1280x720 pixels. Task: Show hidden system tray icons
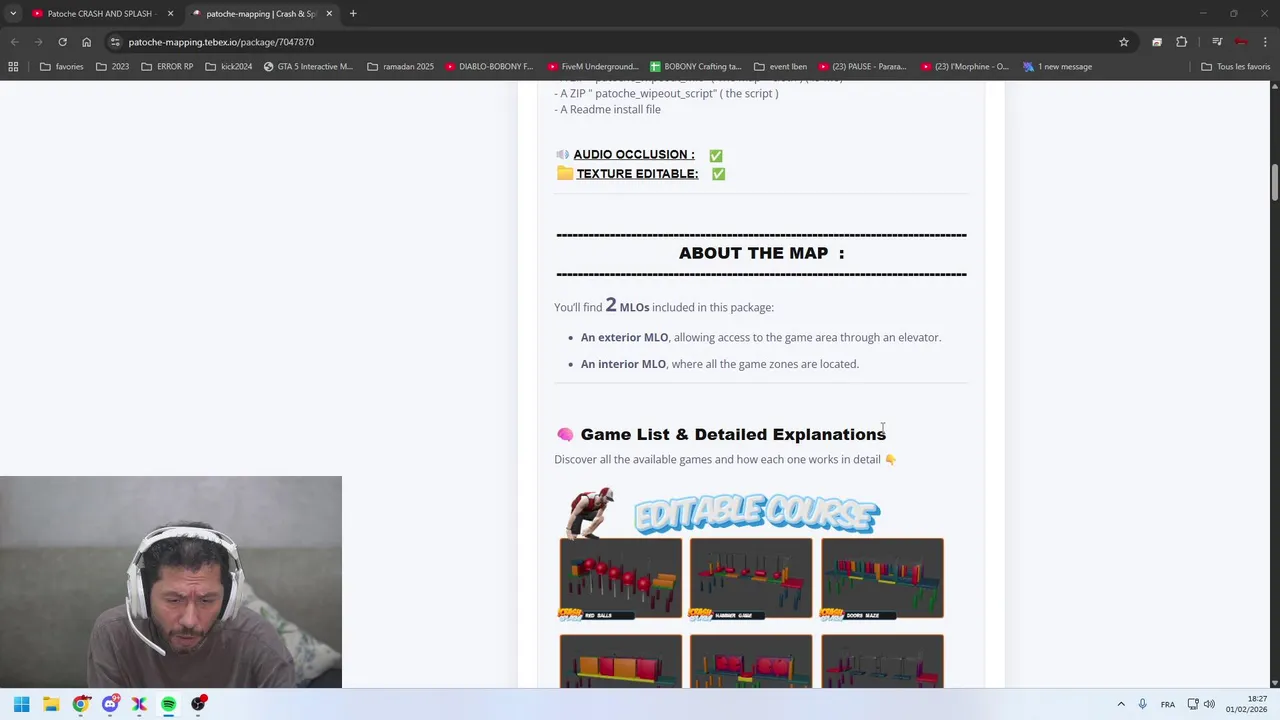(x=1121, y=704)
